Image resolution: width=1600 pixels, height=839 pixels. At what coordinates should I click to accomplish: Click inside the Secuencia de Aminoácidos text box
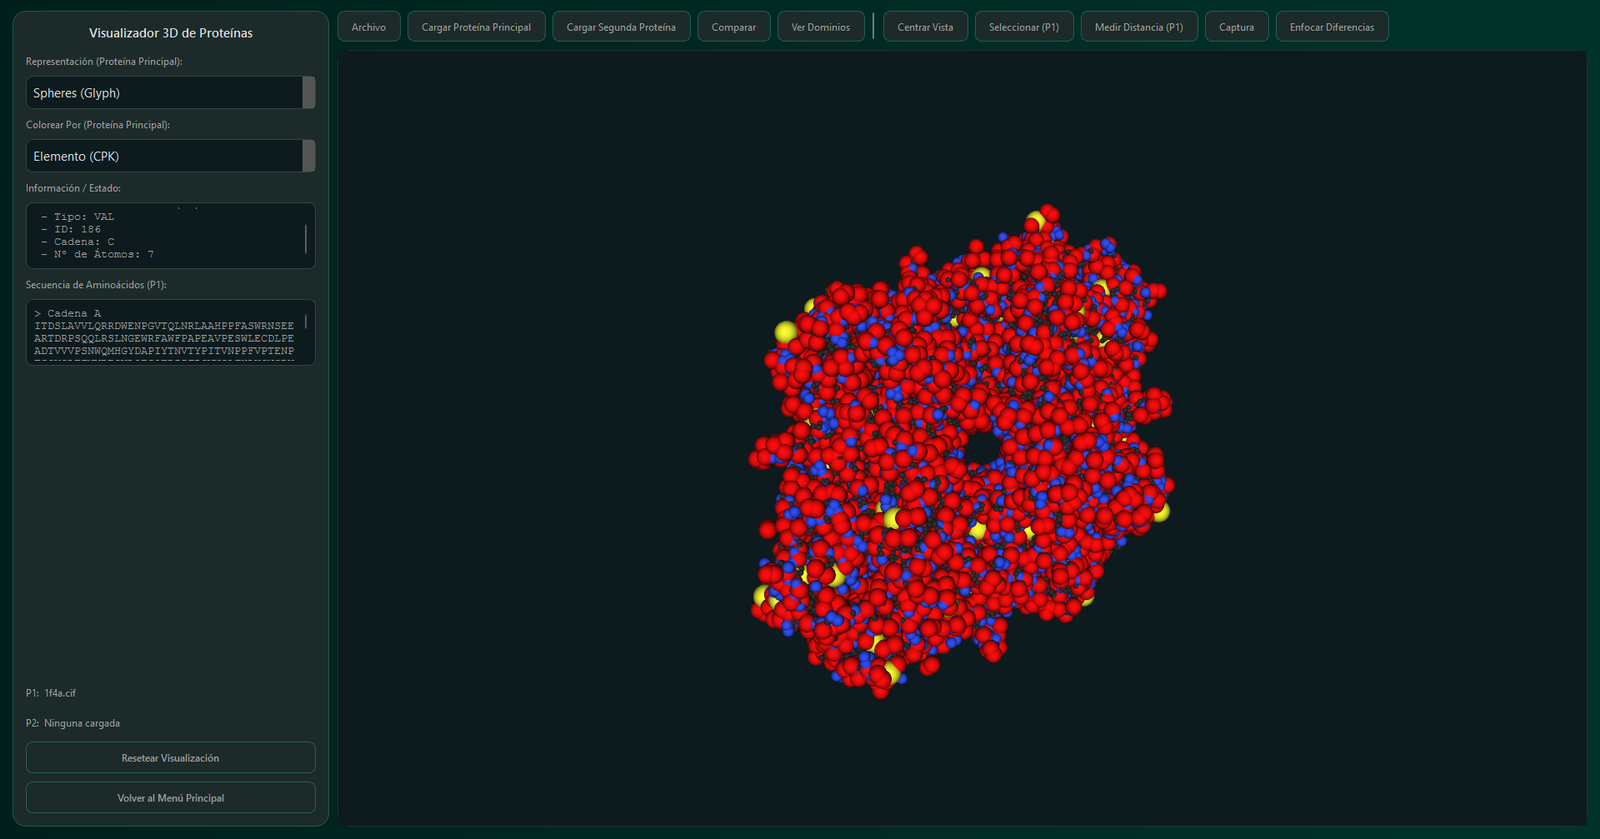(165, 333)
